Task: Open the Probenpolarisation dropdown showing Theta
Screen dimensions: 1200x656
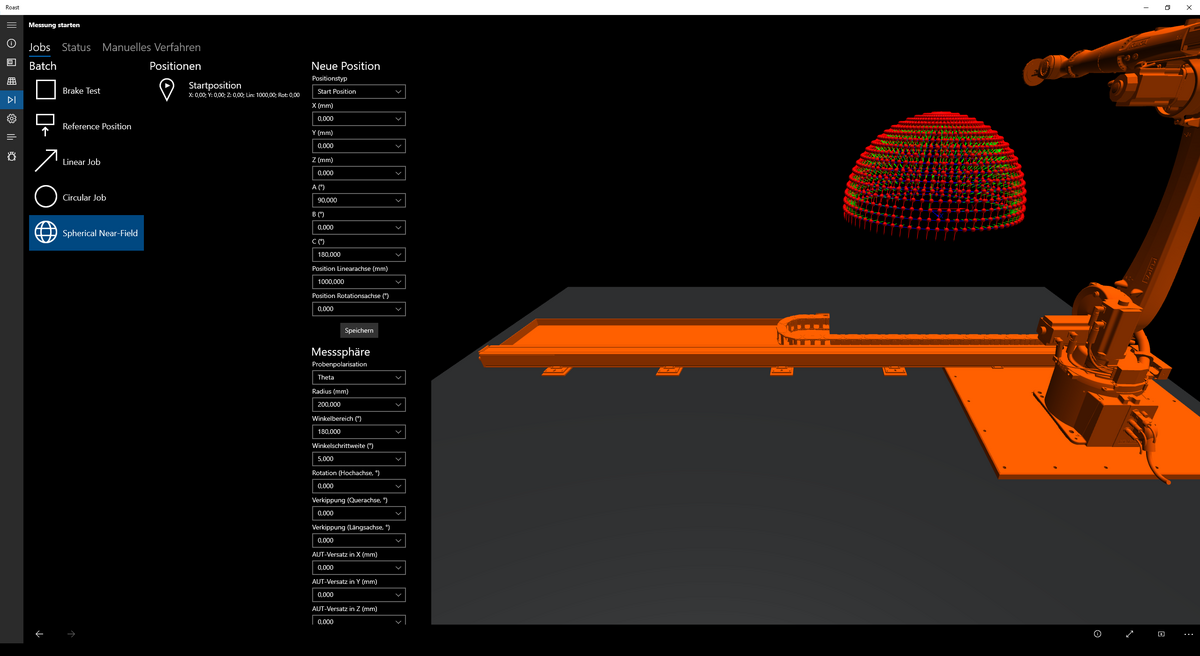Action: pyautogui.click(x=358, y=378)
